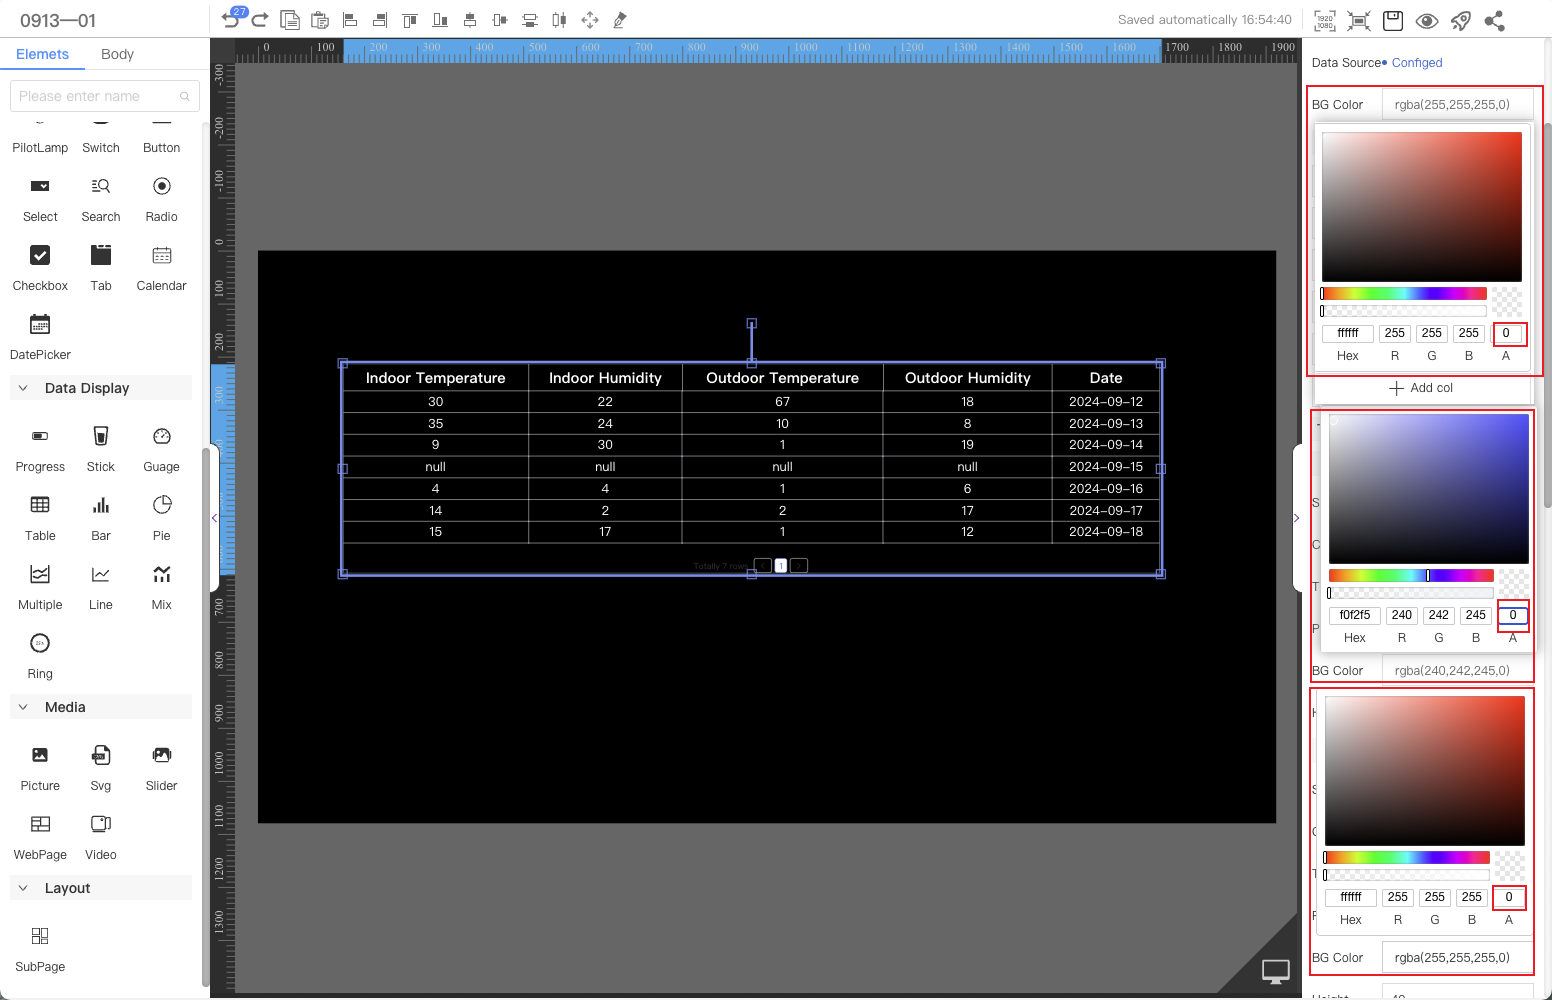Click the 'Please enter name' search field

(96, 96)
